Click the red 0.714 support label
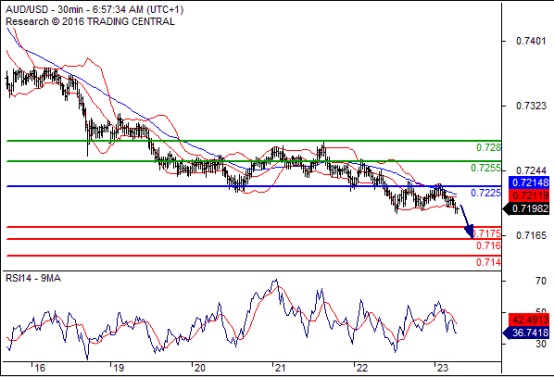Screen dimensions: 554x377 pyautogui.click(x=488, y=262)
